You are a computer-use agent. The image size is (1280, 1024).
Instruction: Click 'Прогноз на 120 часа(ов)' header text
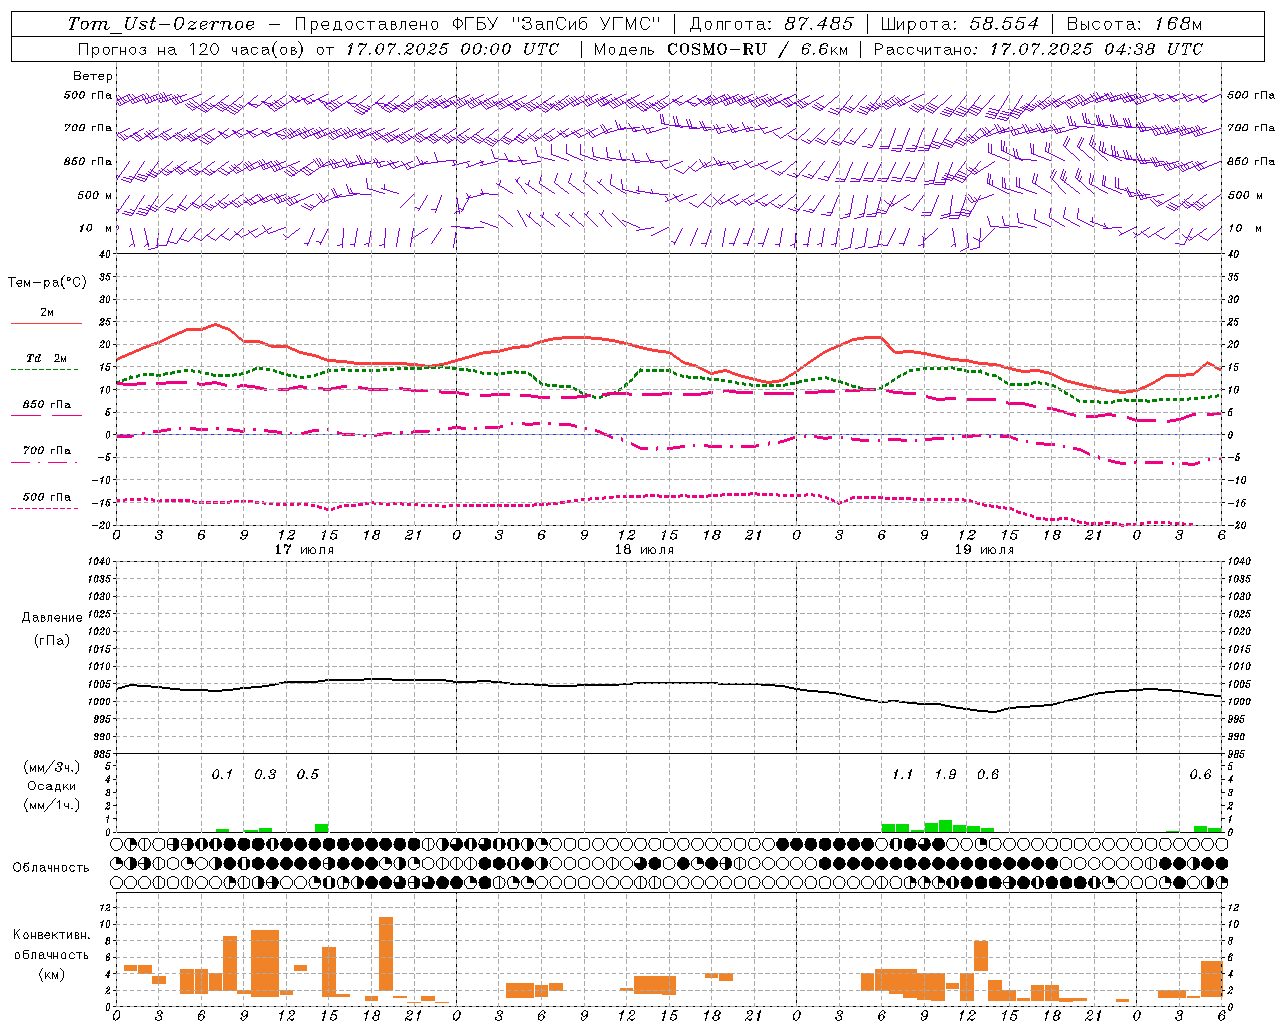pyautogui.click(x=192, y=48)
